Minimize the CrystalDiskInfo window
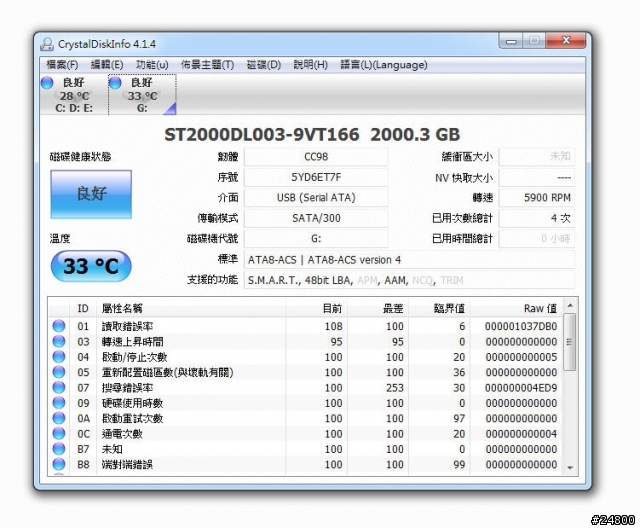 [511, 41]
